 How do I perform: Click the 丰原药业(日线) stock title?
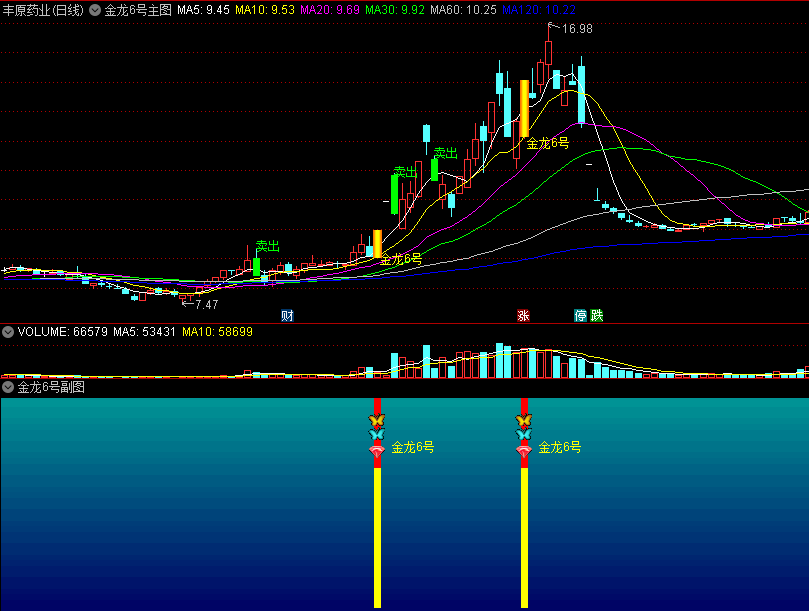(43, 10)
